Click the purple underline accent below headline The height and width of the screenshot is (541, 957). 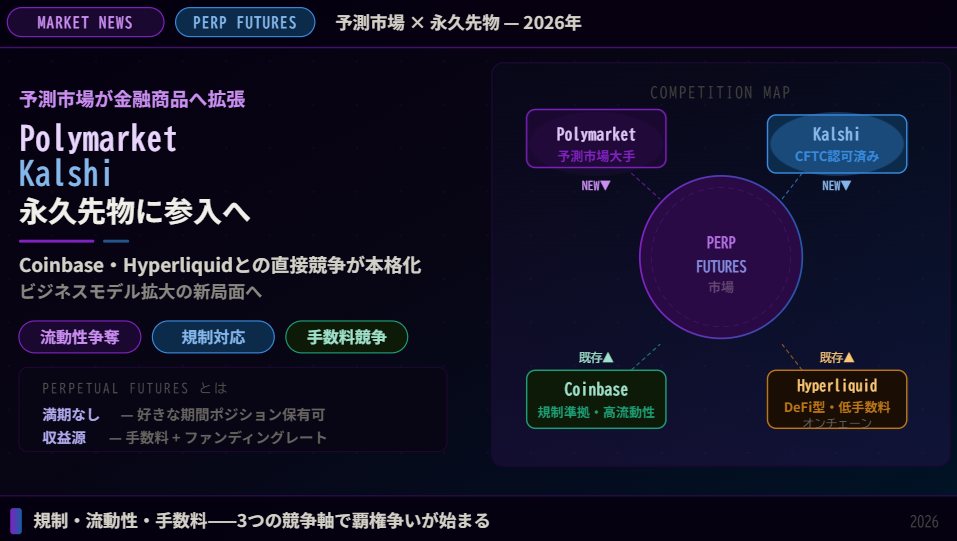coord(57,241)
